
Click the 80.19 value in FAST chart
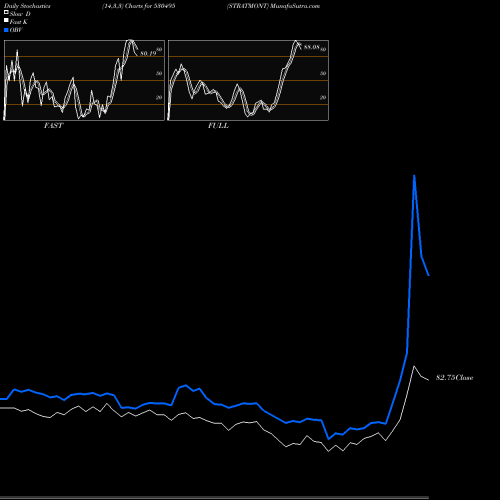point(148,53)
